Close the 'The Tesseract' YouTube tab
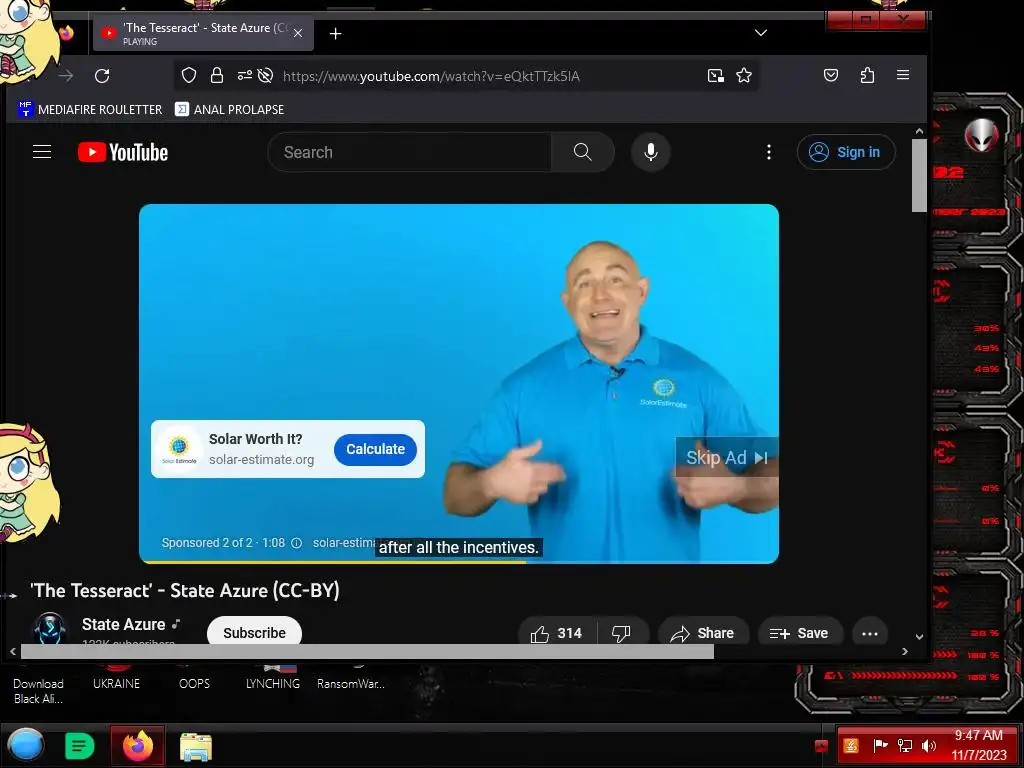Screen dimensions: 1024x768 click(298, 33)
